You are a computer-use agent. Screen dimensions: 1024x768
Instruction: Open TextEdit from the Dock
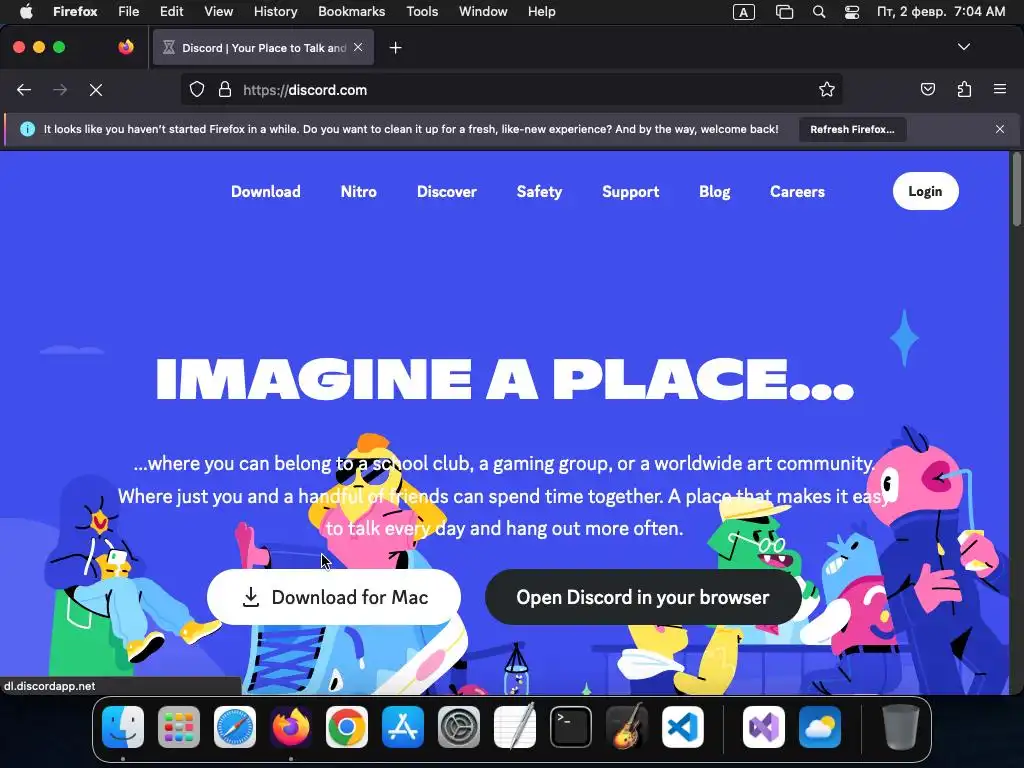point(515,726)
